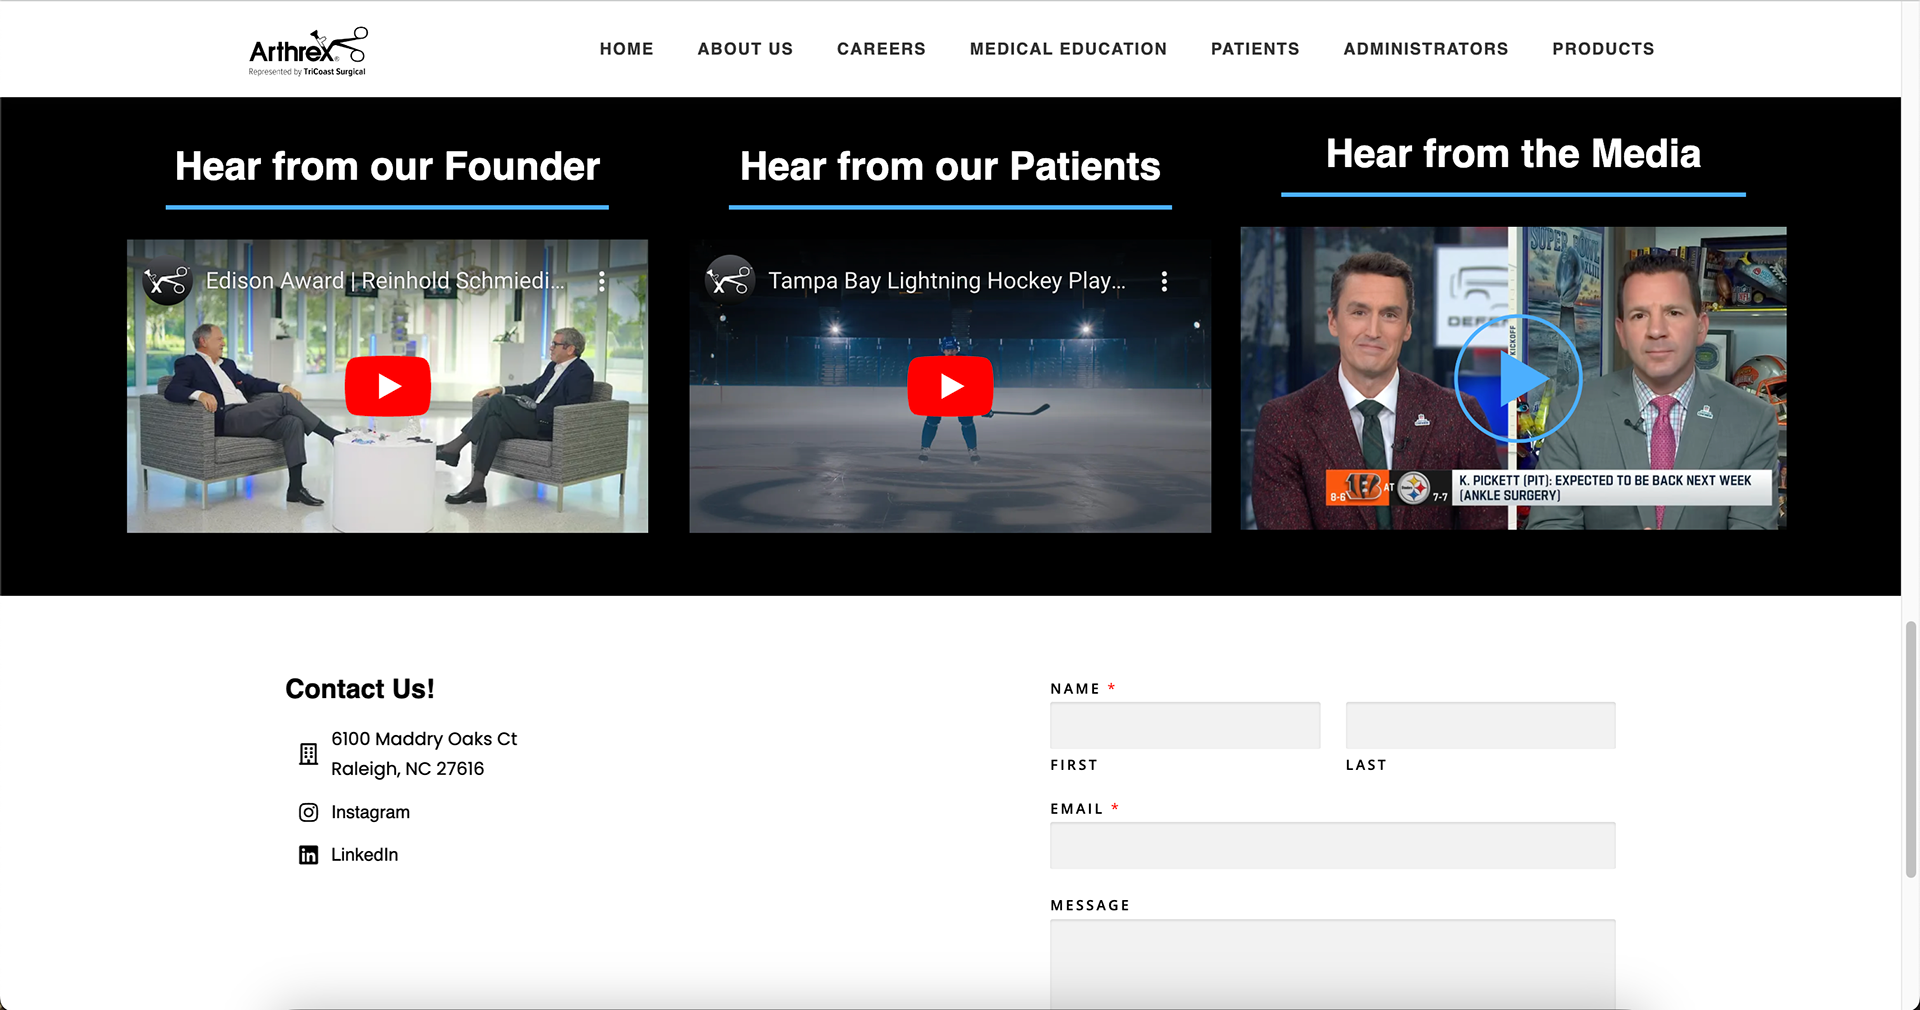Viewport: 1920px width, 1010px height.
Task: Open the PATIENTS menu item
Action: (1255, 49)
